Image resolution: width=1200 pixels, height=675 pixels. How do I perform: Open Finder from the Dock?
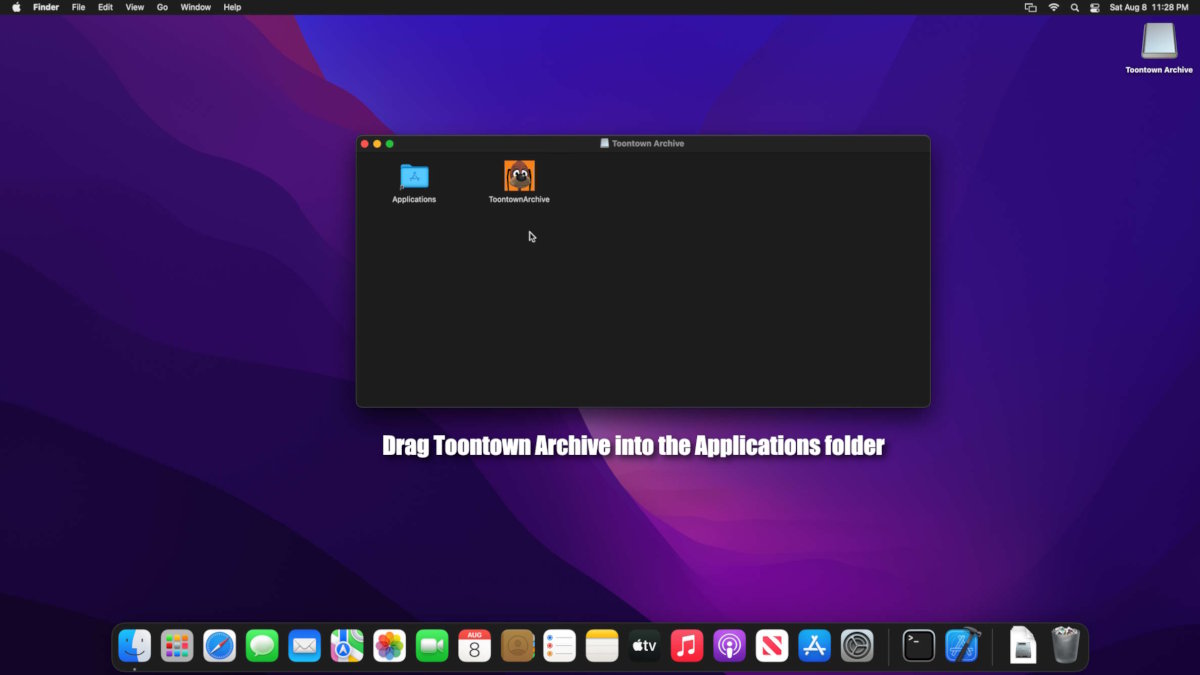pos(134,646)
